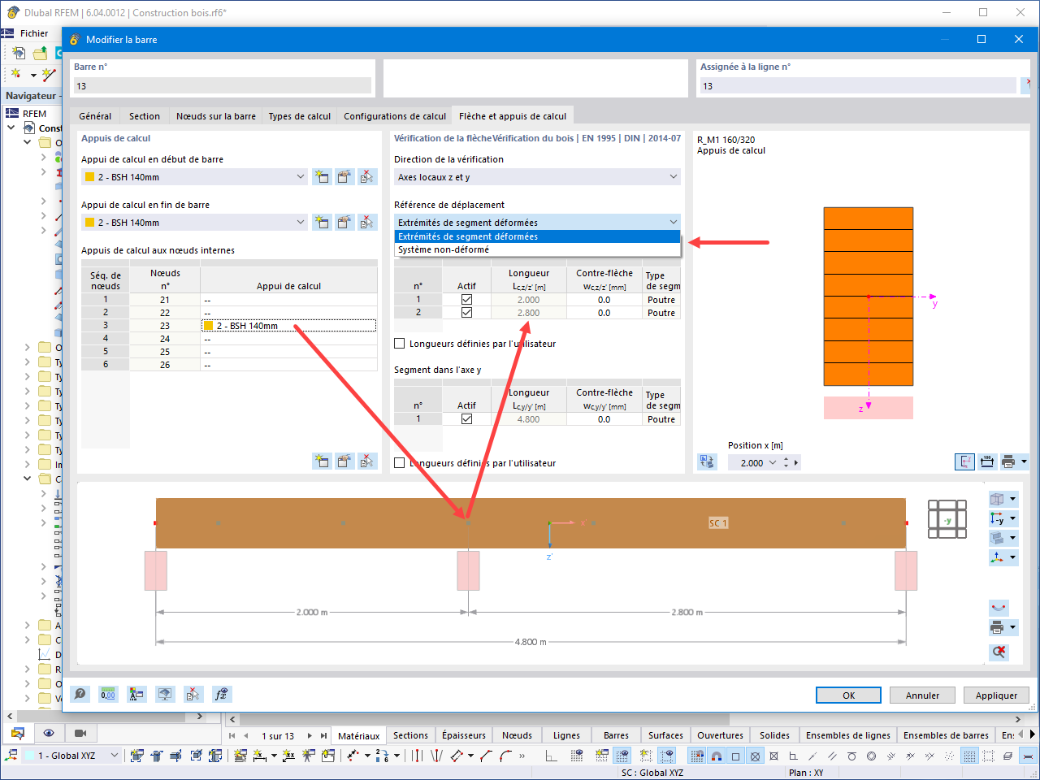Click the isometric view cube icon
1040x780 pixels.
tap(997, 499)
